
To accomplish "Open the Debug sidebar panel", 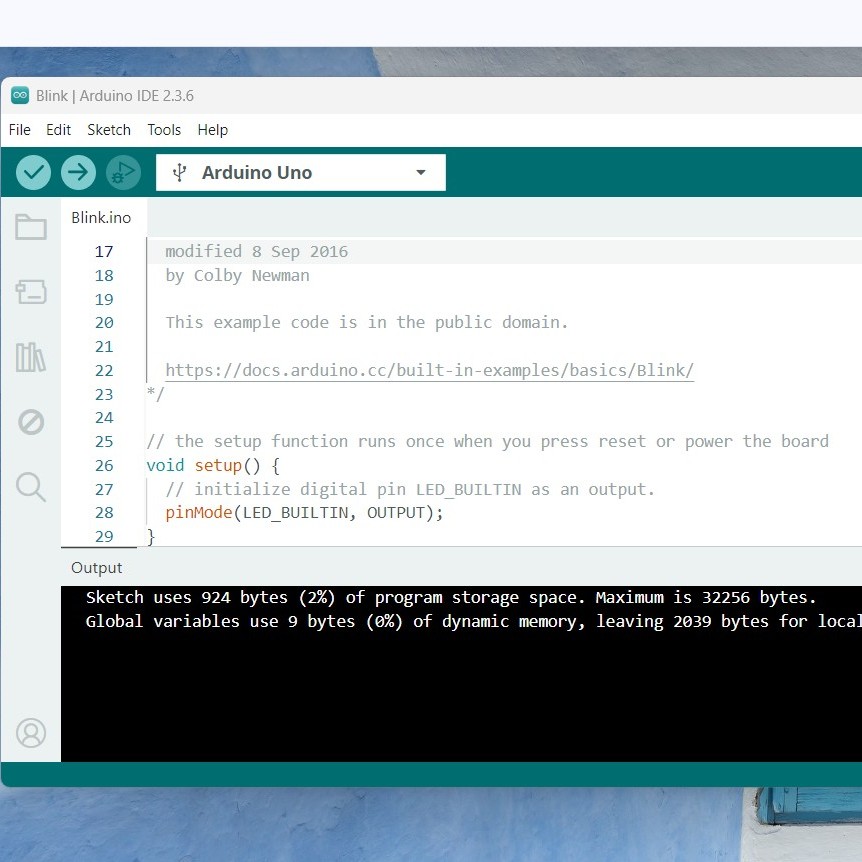I will [x=30, y=422].
